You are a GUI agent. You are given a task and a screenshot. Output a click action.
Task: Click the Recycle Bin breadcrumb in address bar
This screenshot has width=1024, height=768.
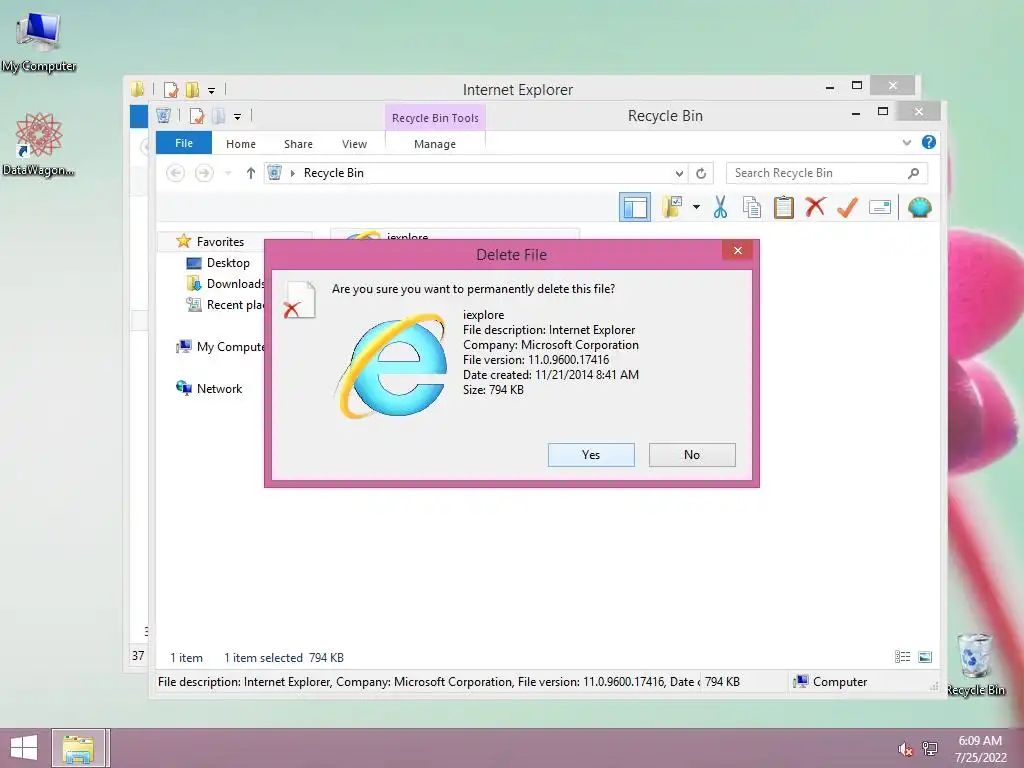tap(334, 173)
